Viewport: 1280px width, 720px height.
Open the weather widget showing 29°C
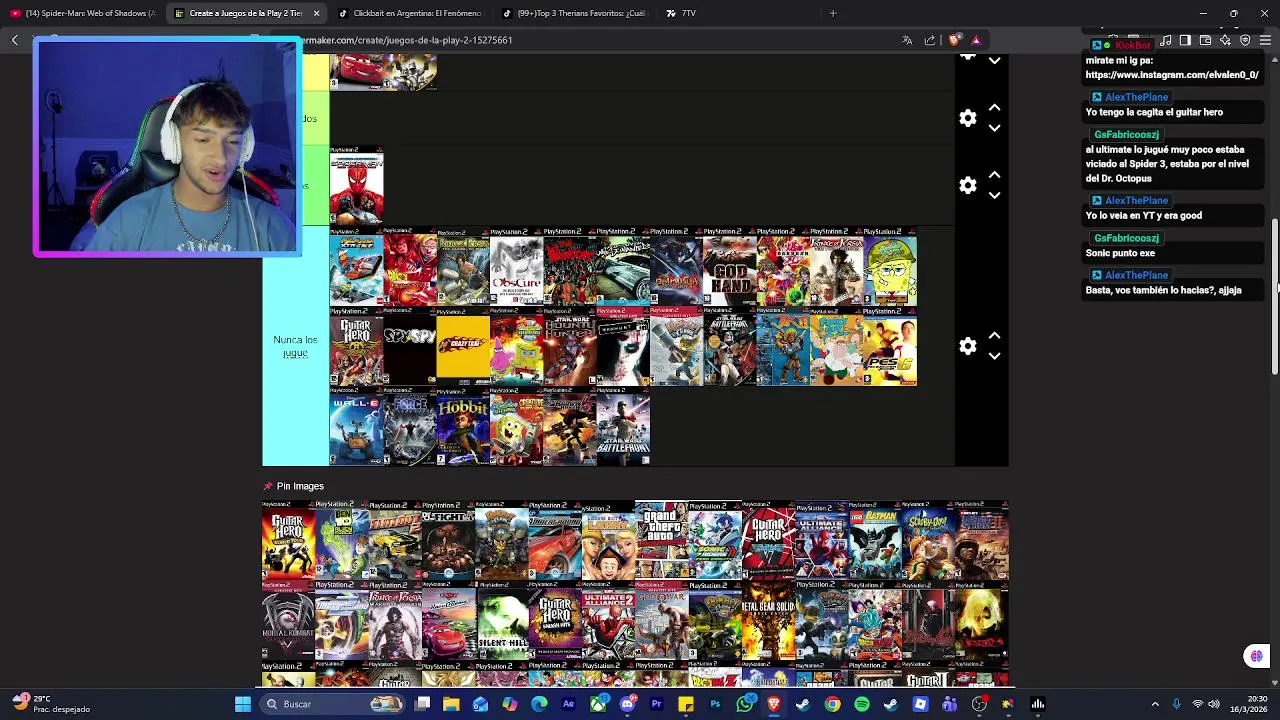(50, 704)
